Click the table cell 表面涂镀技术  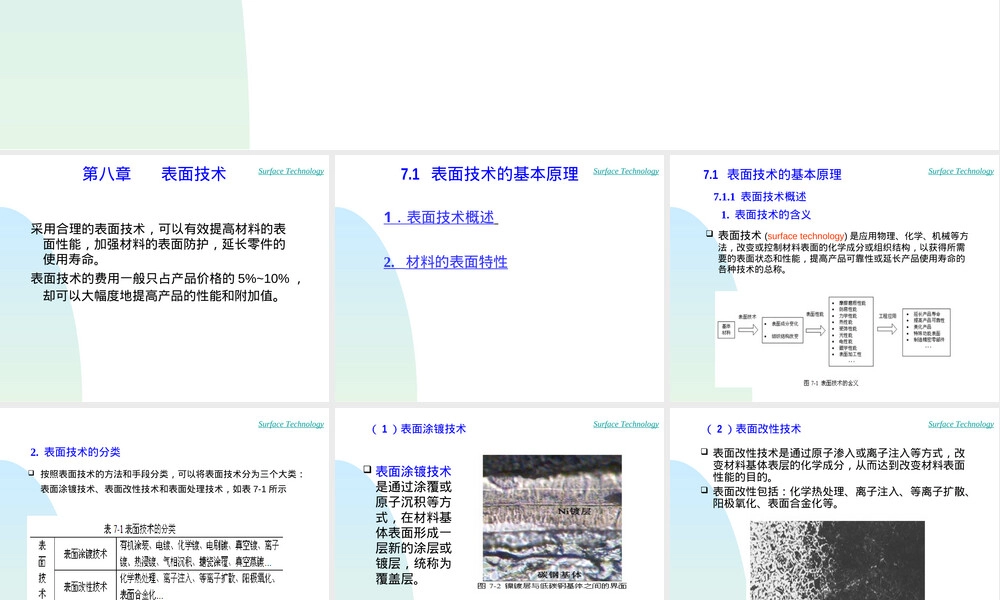click(85, 554)
